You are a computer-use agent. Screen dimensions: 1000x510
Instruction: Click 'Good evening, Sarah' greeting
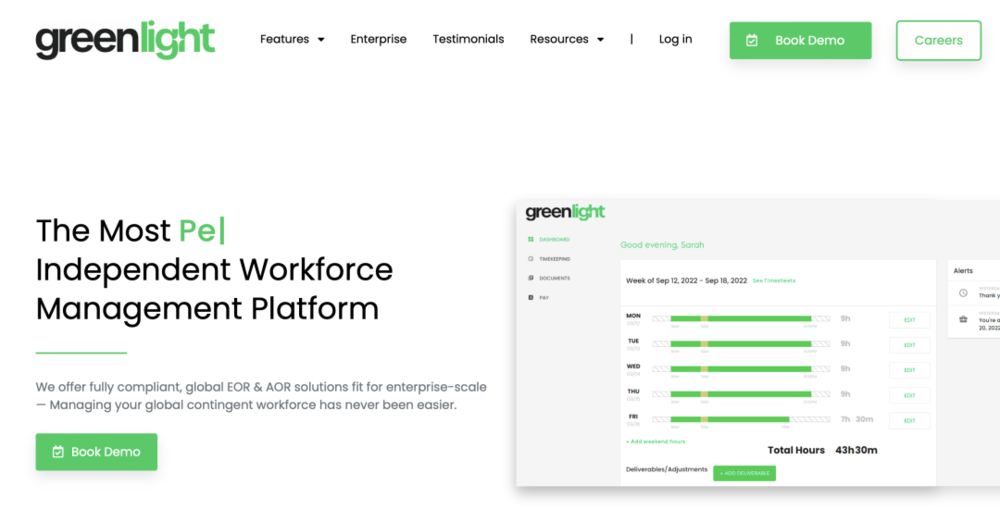tap(662, 245)
